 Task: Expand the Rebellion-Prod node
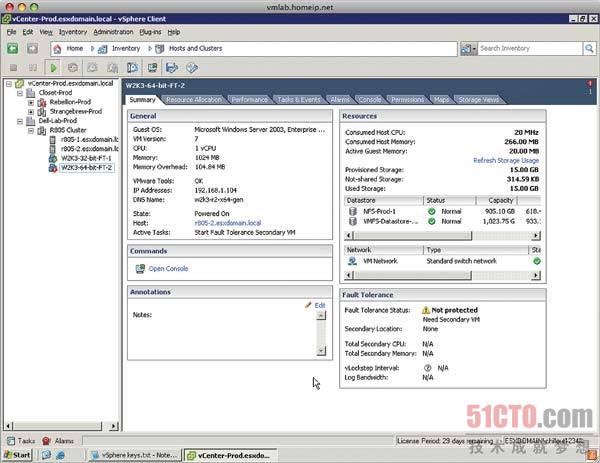click(x=31, y=103)
